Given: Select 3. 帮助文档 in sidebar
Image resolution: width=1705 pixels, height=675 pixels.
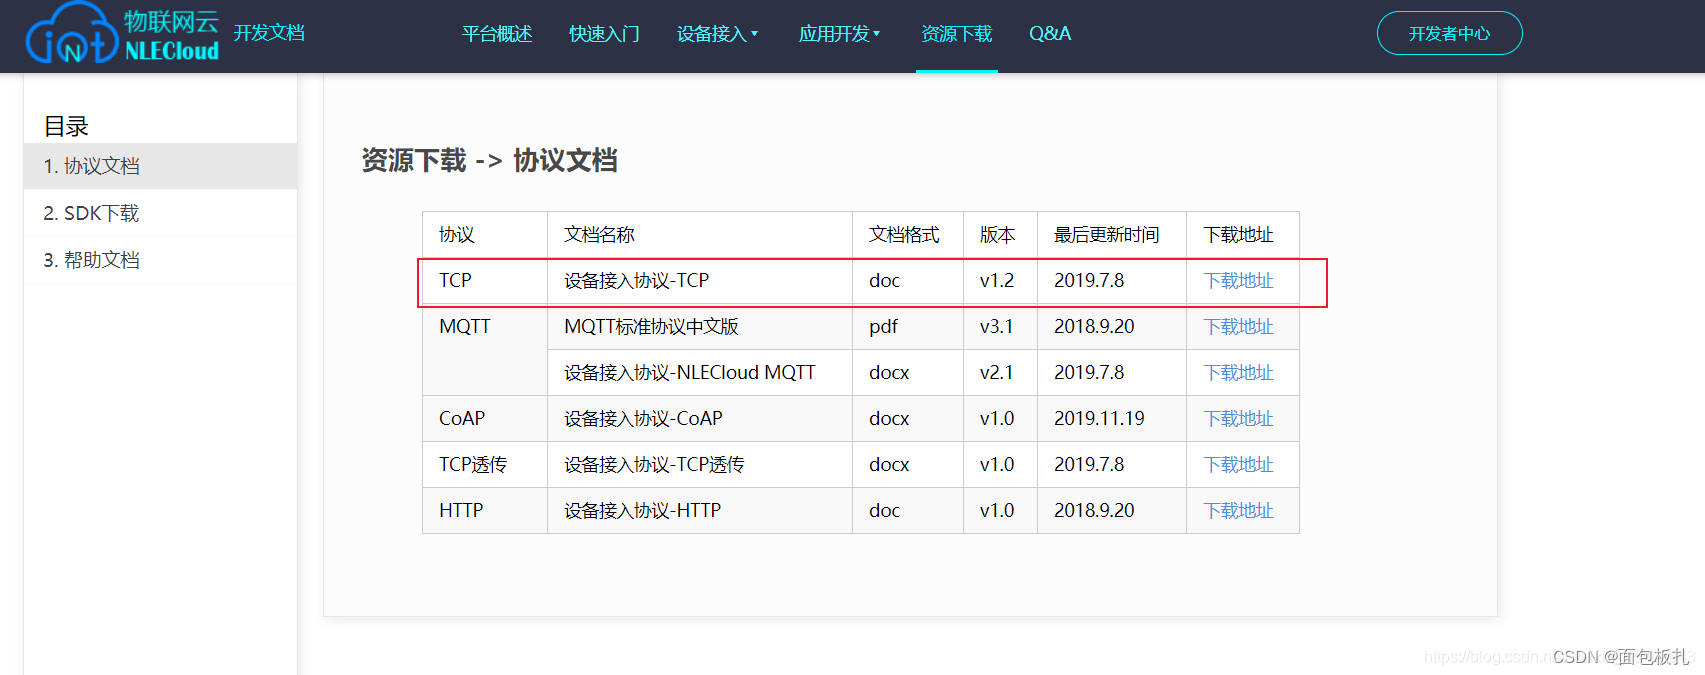Looking at the screenshot, I should pos(160,260).
